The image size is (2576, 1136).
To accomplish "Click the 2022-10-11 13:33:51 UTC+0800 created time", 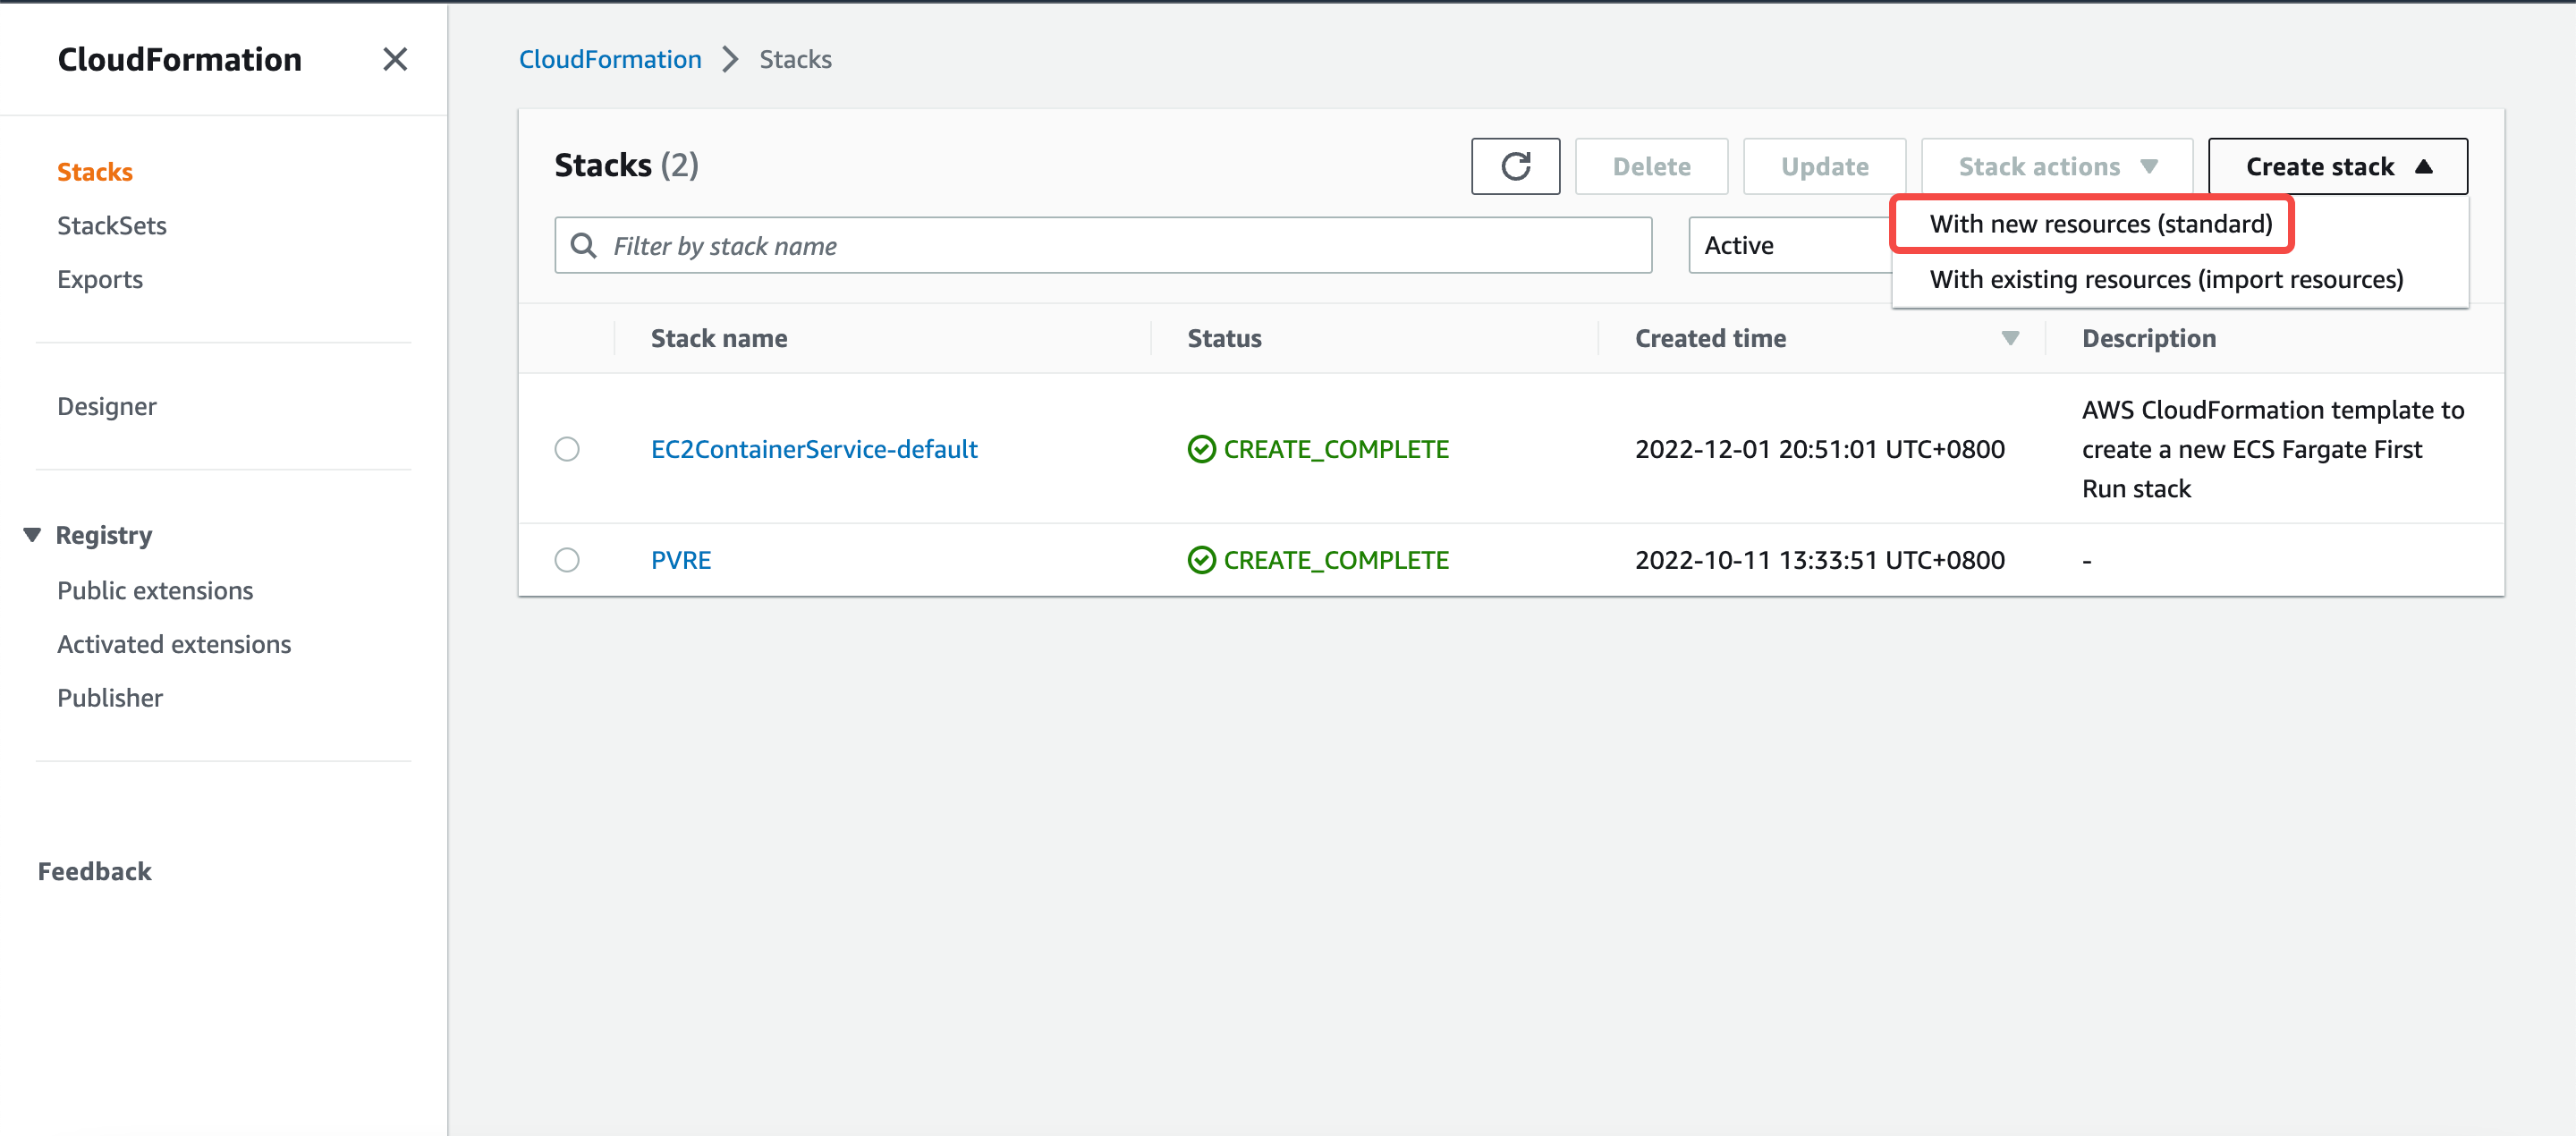I will 1820,560.
